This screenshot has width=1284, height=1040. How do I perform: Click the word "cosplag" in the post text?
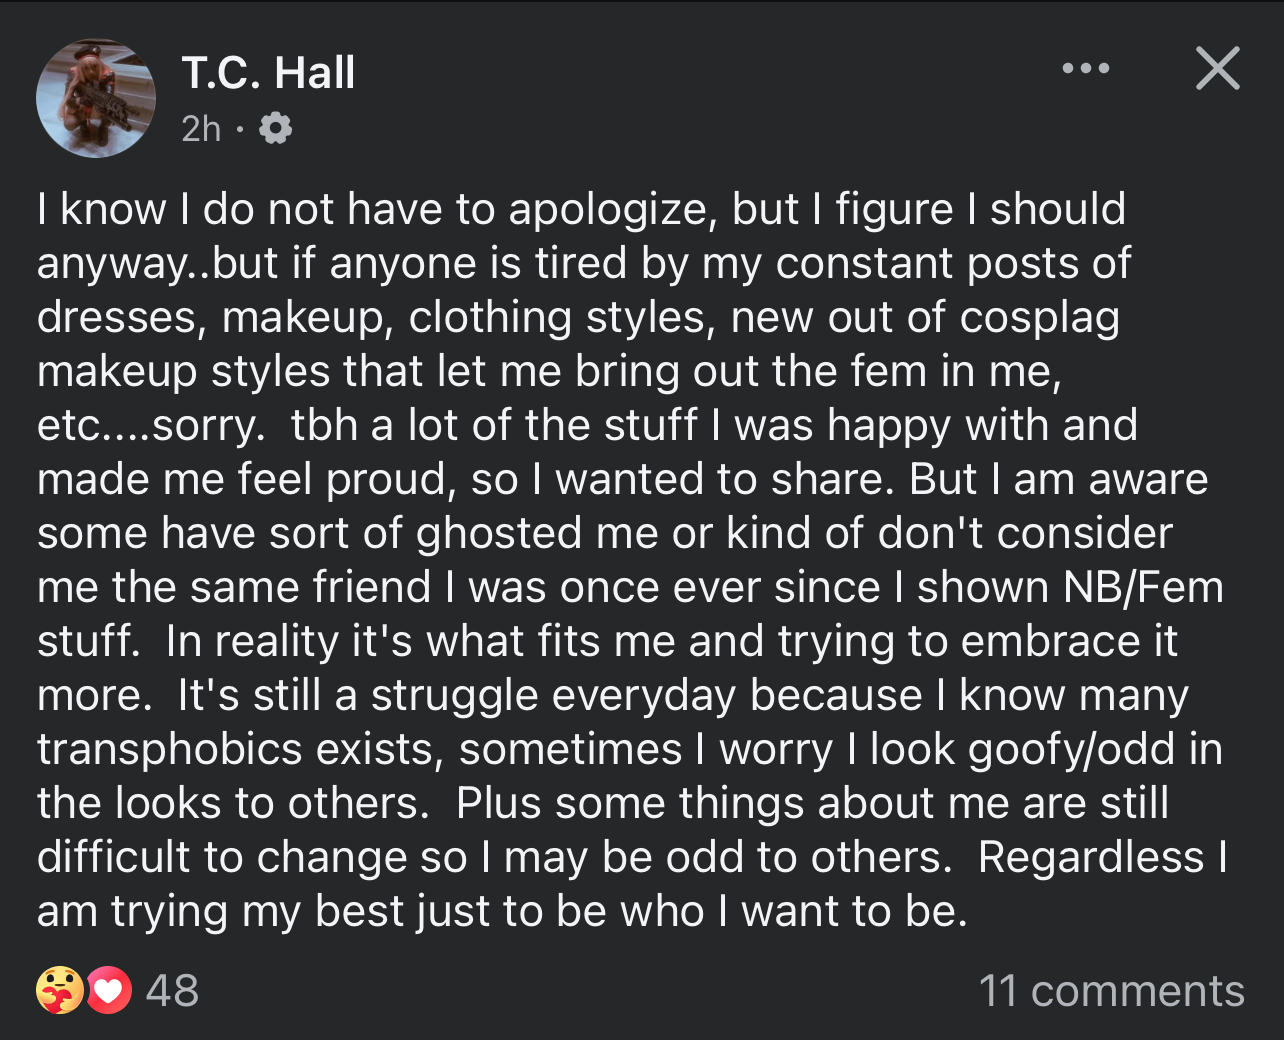[x=1040, y=317]
